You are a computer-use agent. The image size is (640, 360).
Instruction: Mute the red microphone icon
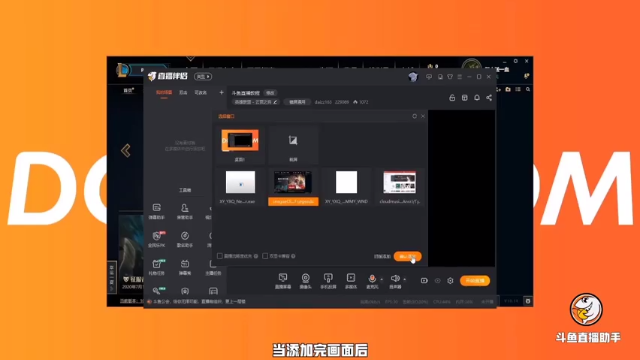click(372, 278)
